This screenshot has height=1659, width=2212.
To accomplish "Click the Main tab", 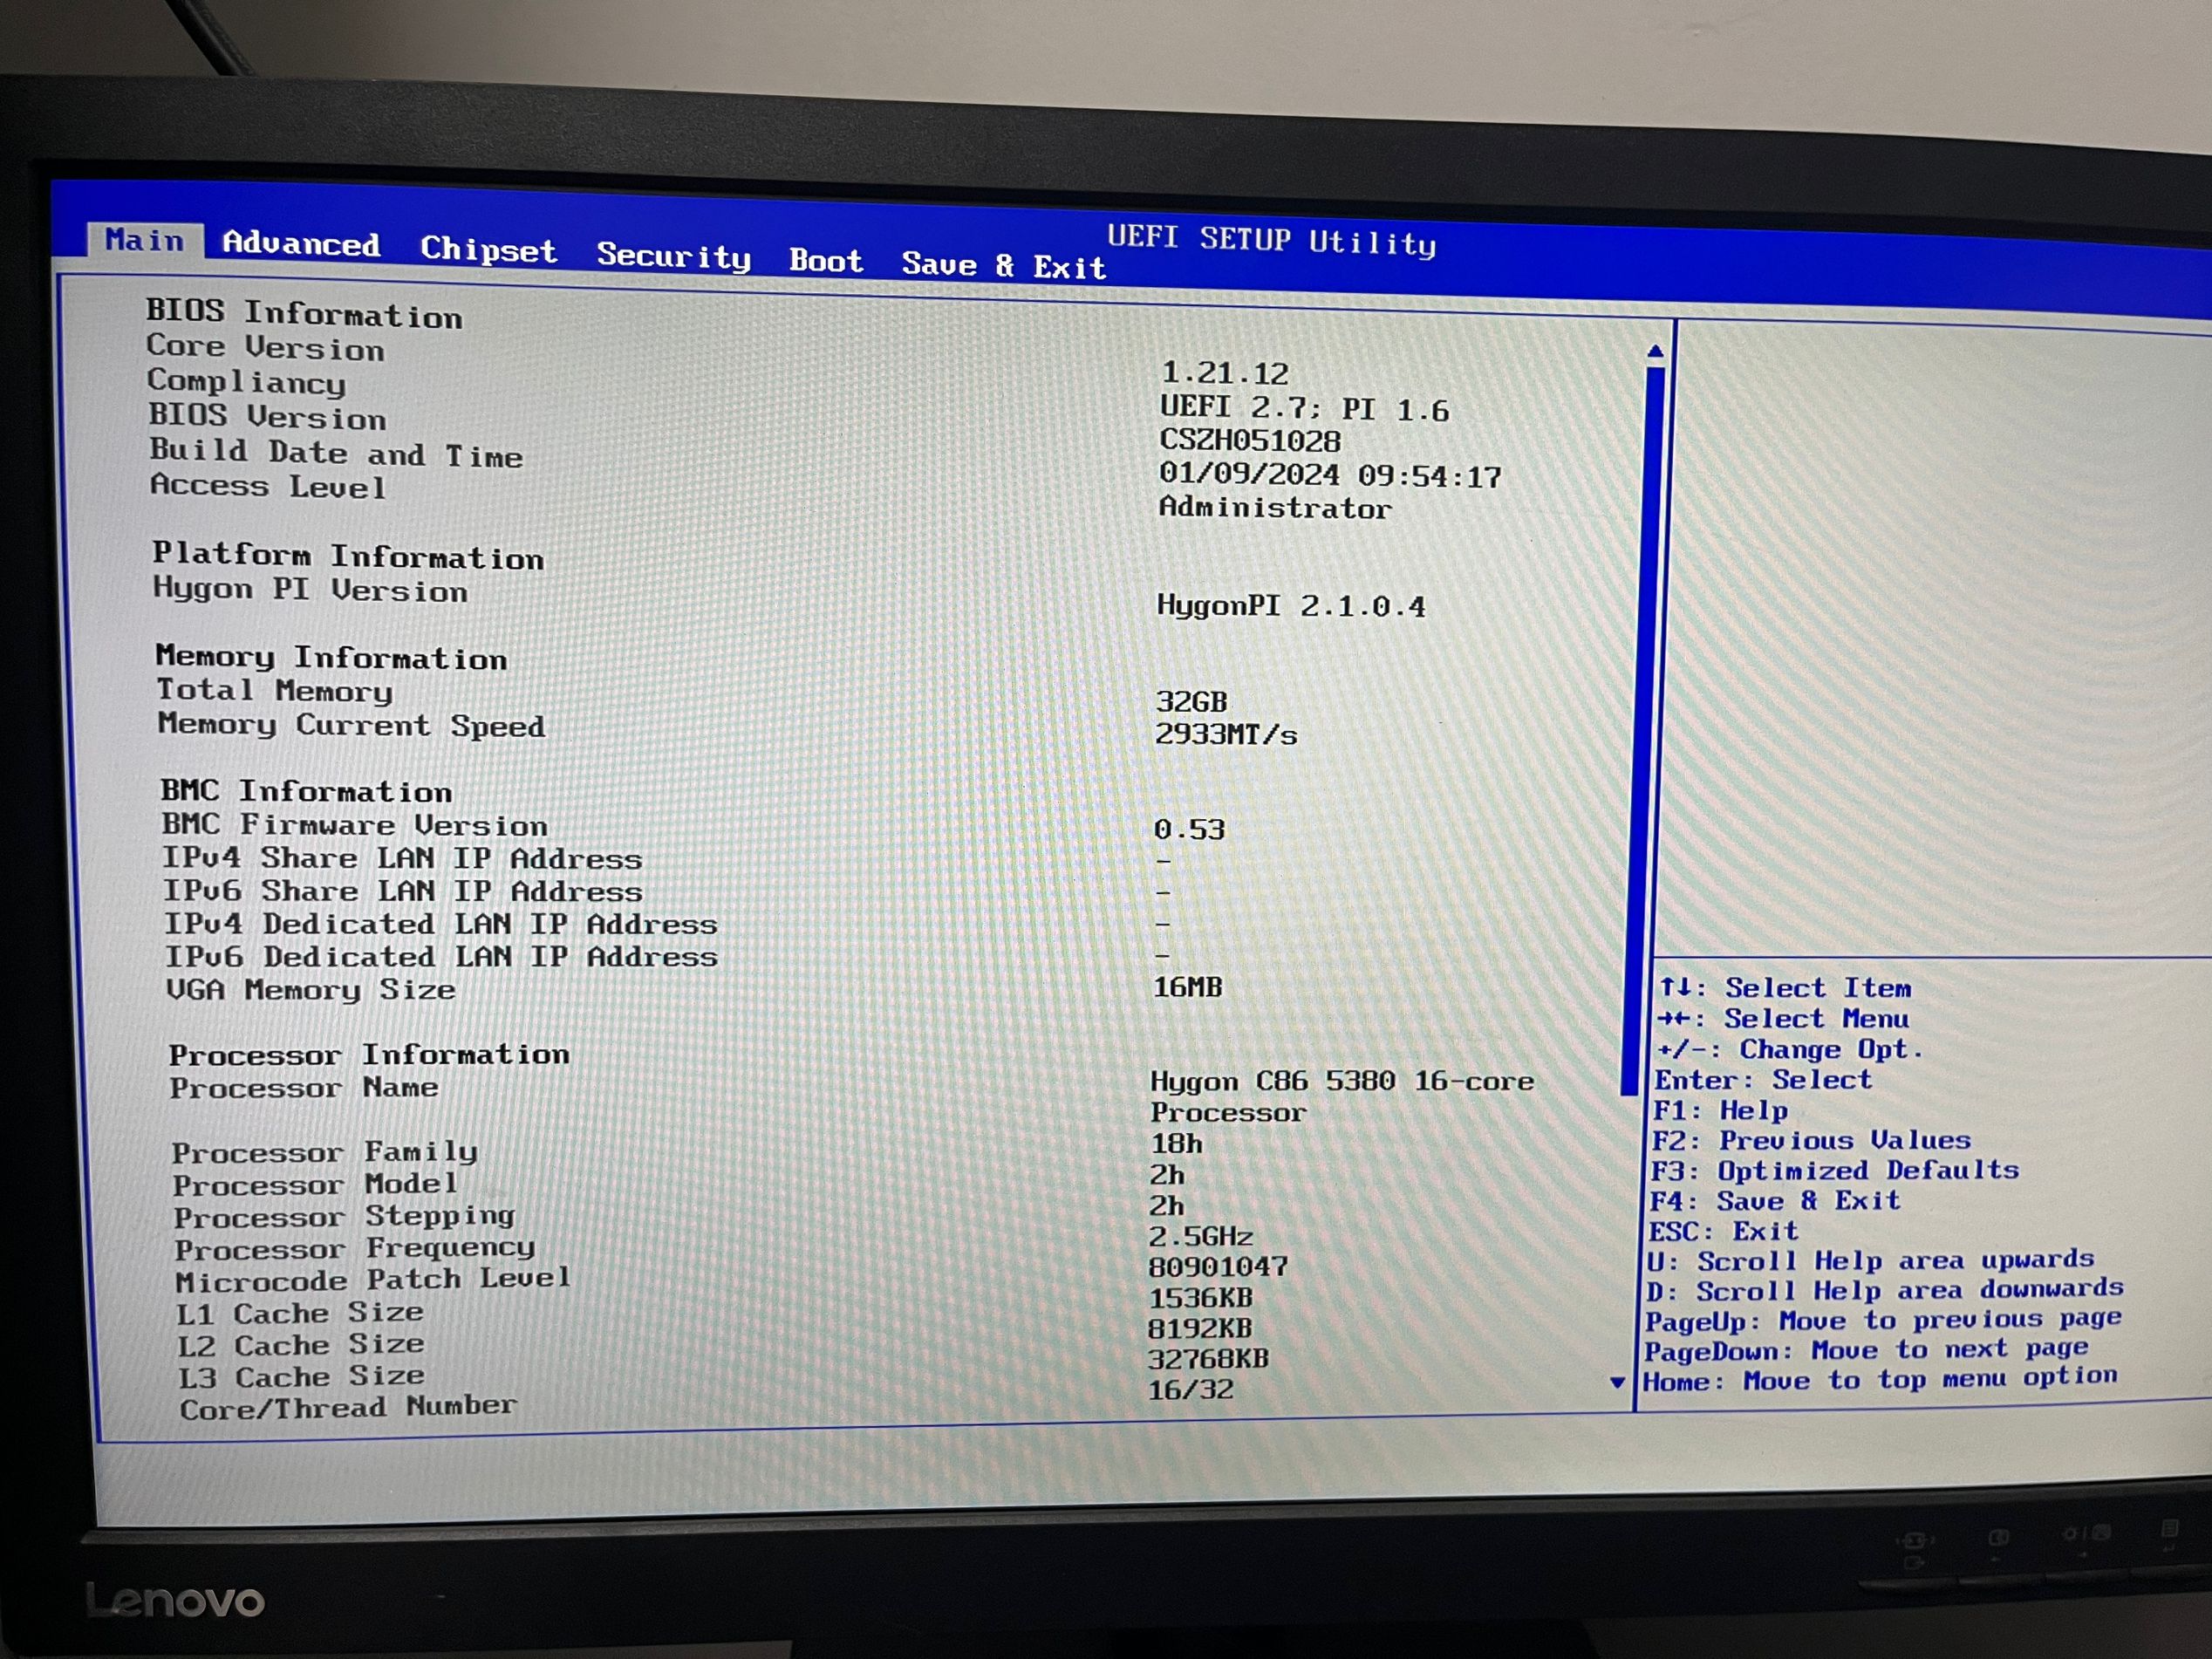I will click(145, 240).
